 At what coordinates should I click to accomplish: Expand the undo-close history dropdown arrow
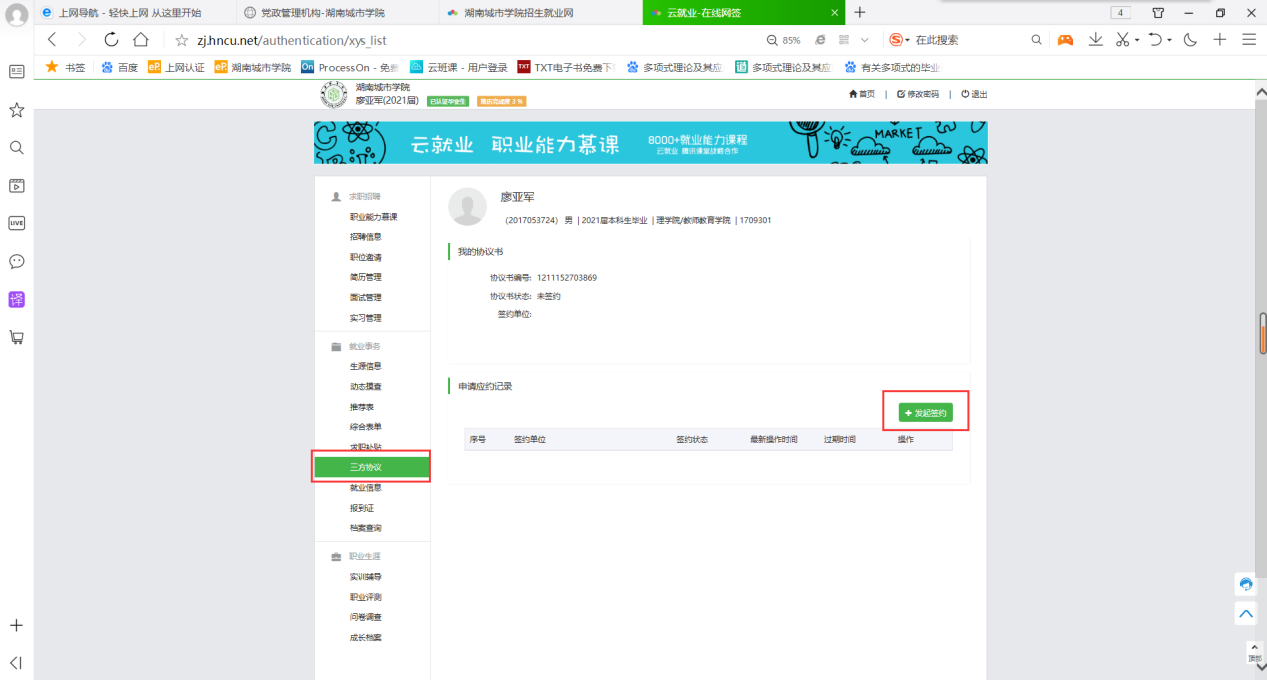click(x=1168, y=41)
